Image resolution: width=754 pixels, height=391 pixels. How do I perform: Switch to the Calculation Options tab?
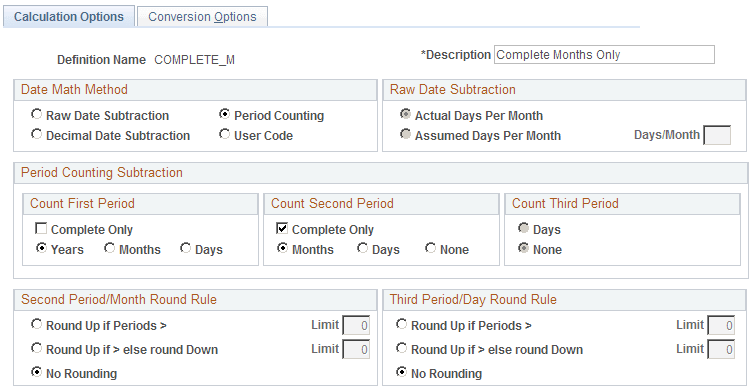(x=69, y=17)
